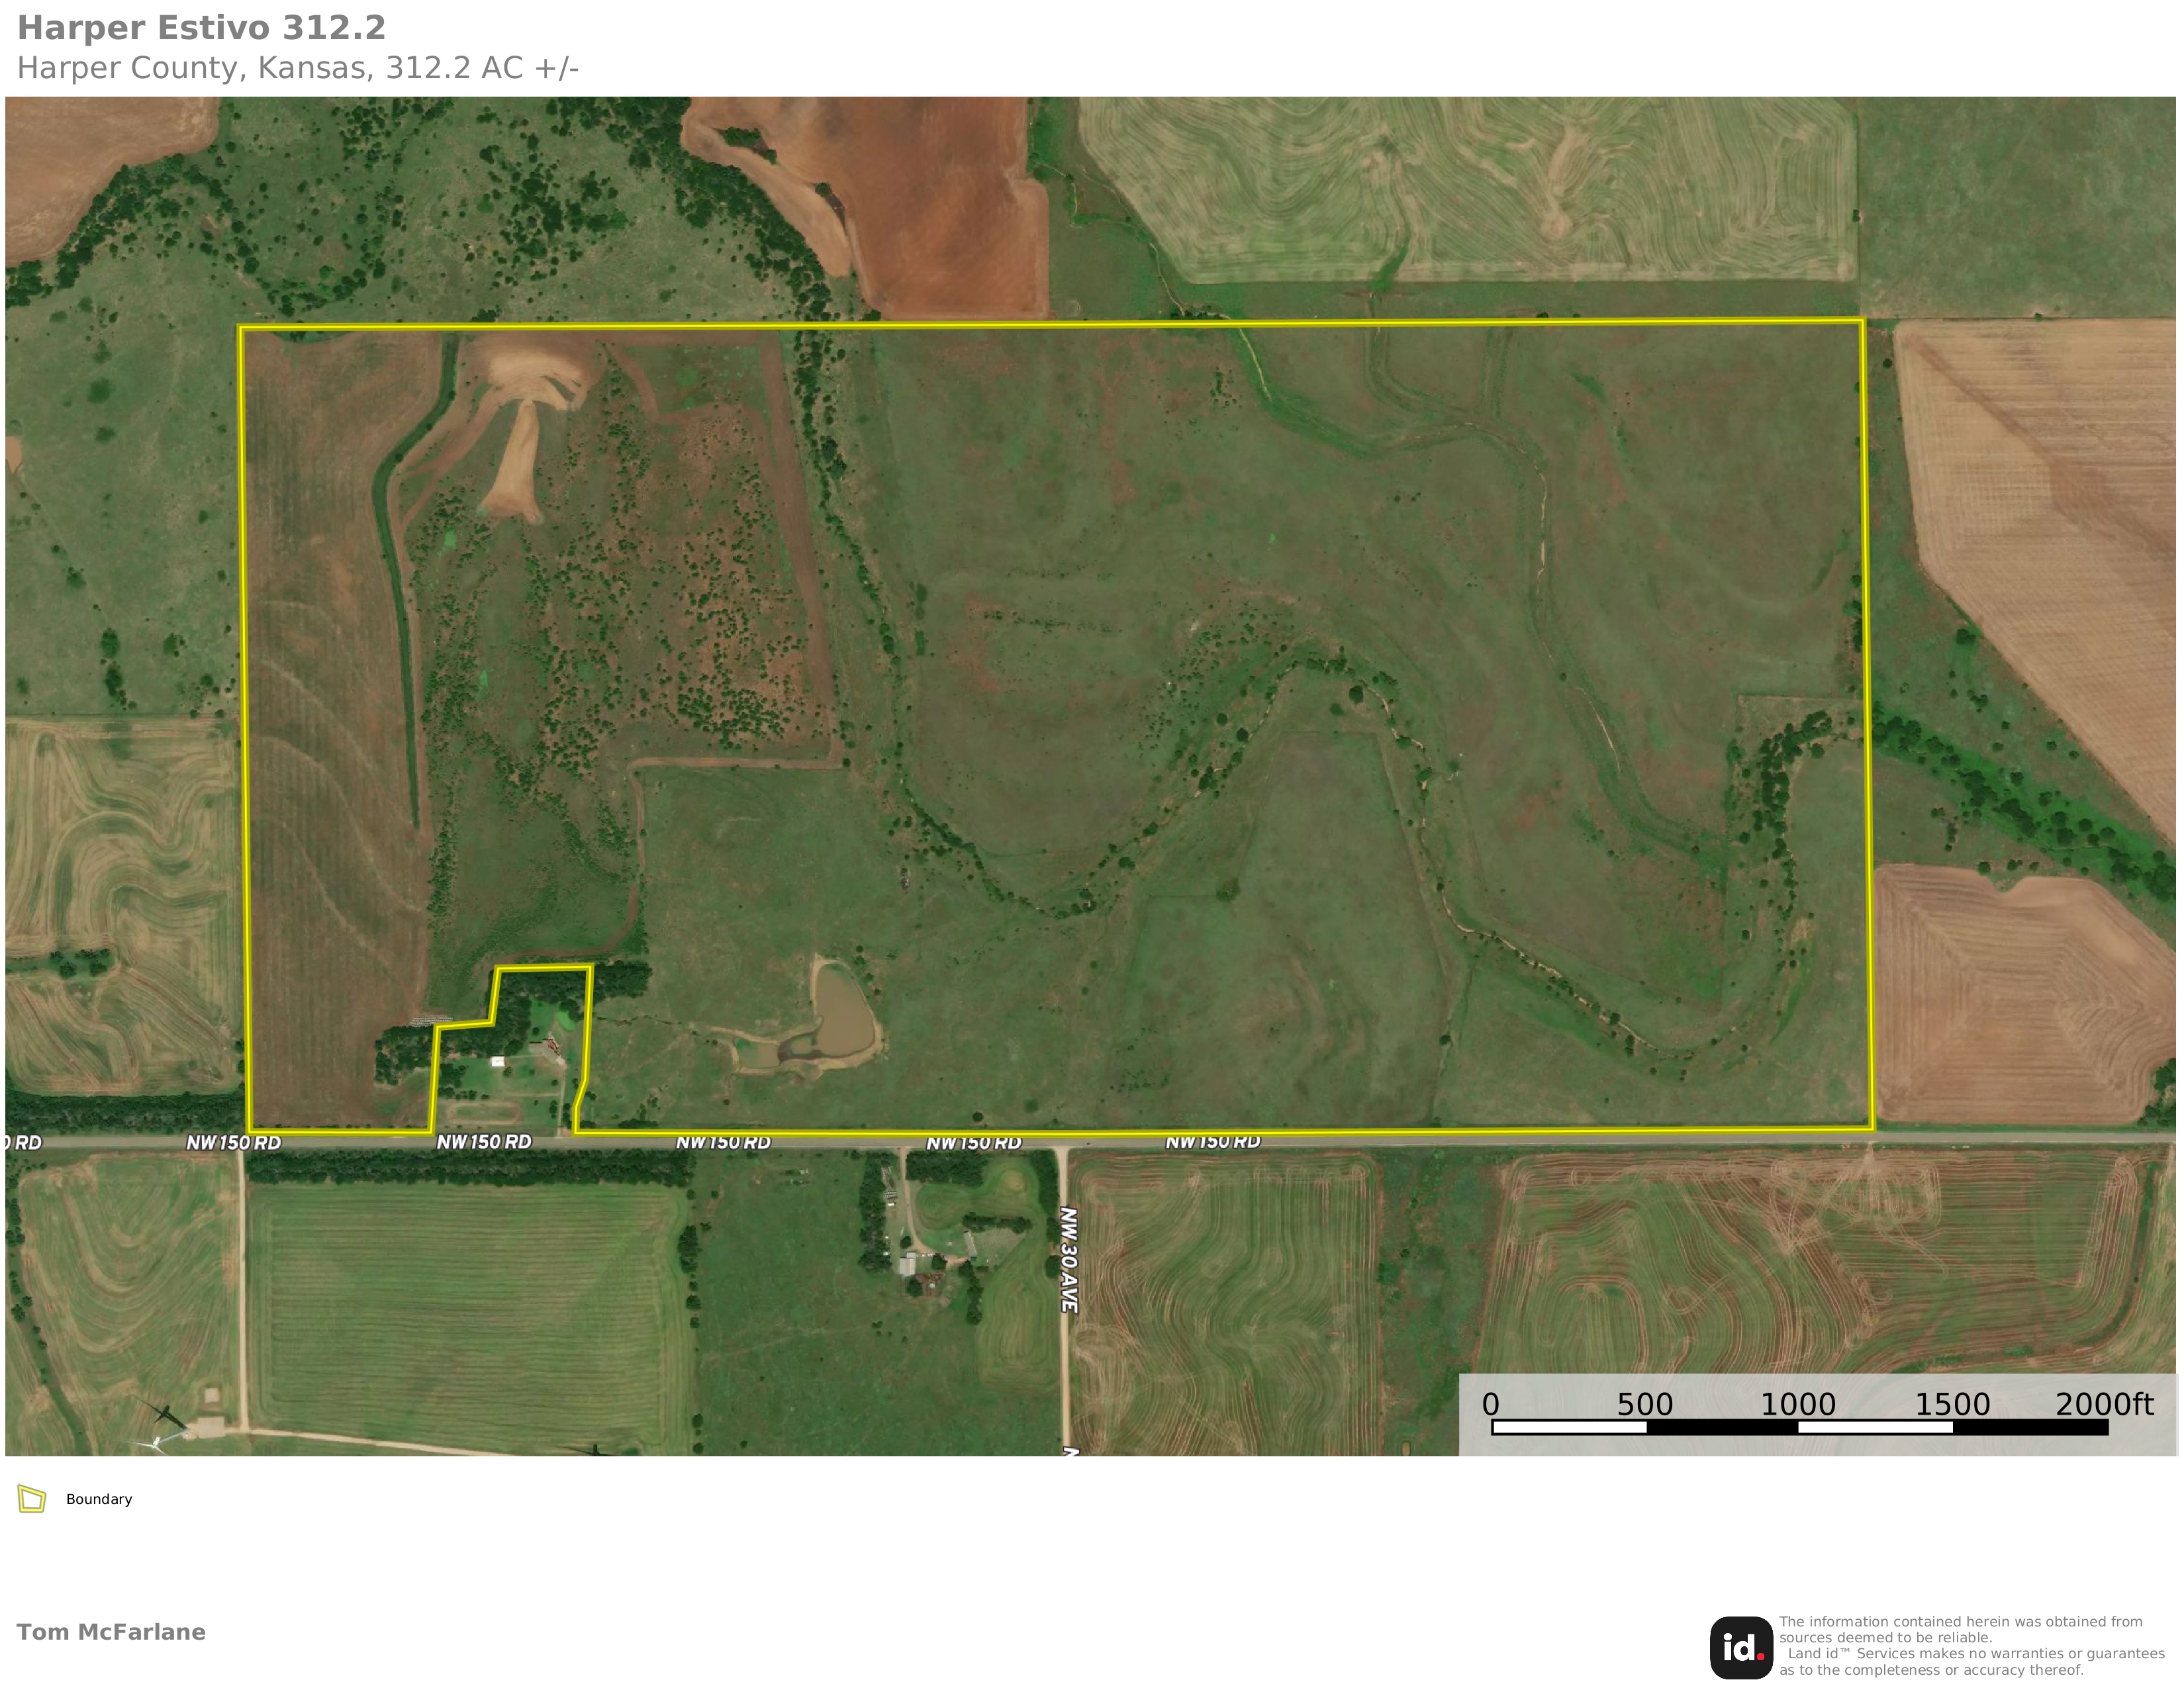Click the 500 scale bar label
The height and width of the screenshot is (1688, 2184).
1644,1404
